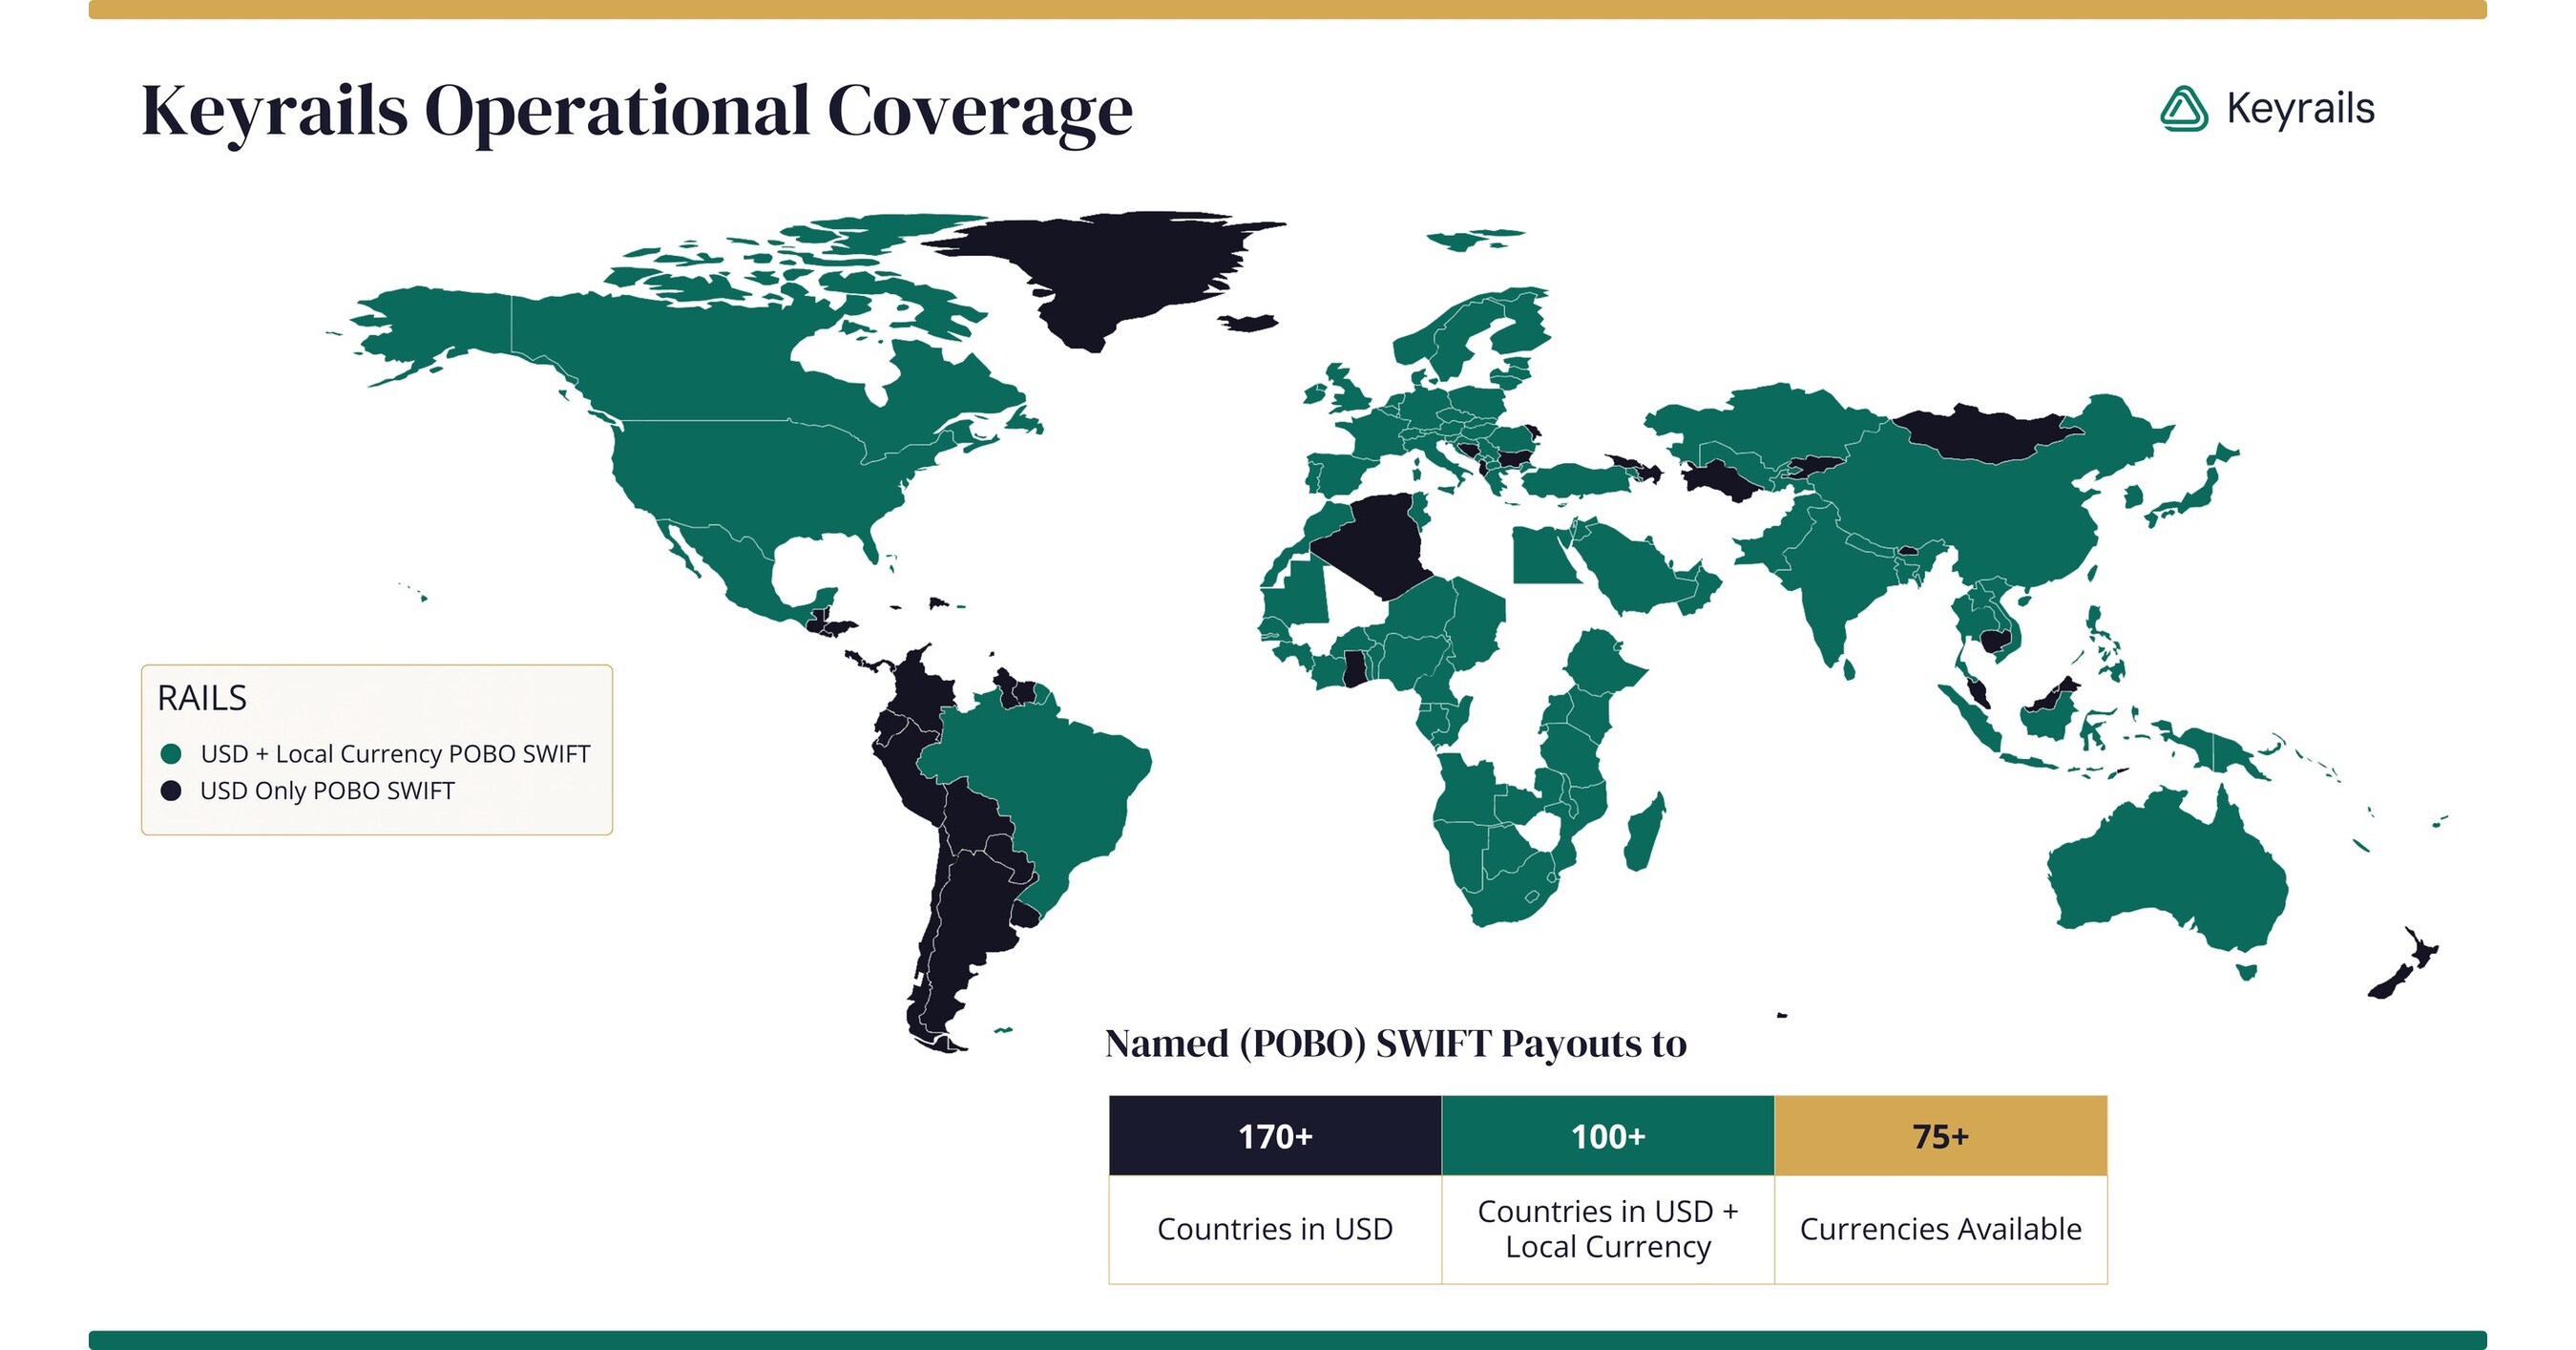Click the "170+" dark table header cell
The width and height of the screenshot is (2576, 1350).
click(1275, 1136)
